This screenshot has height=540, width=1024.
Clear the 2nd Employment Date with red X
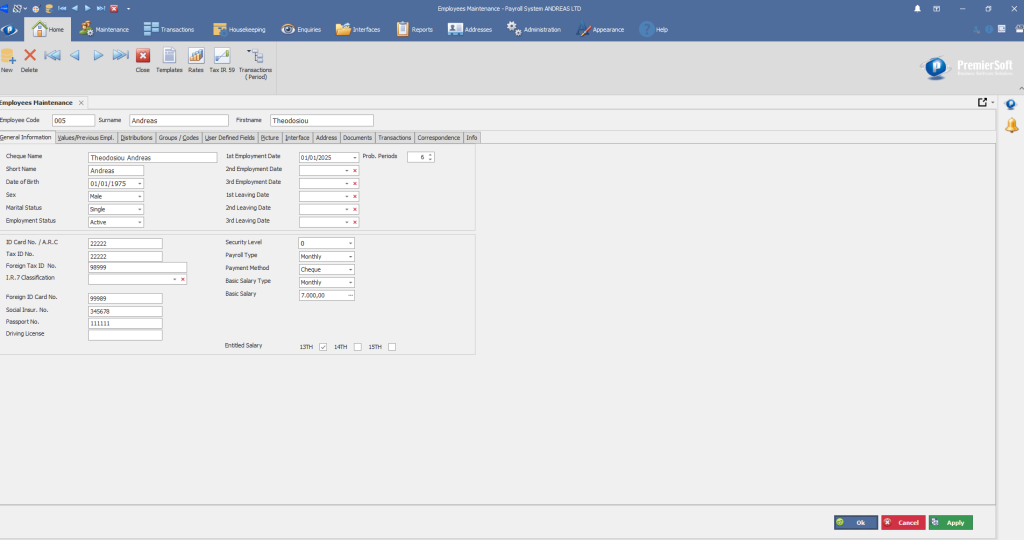coord(355,170)
